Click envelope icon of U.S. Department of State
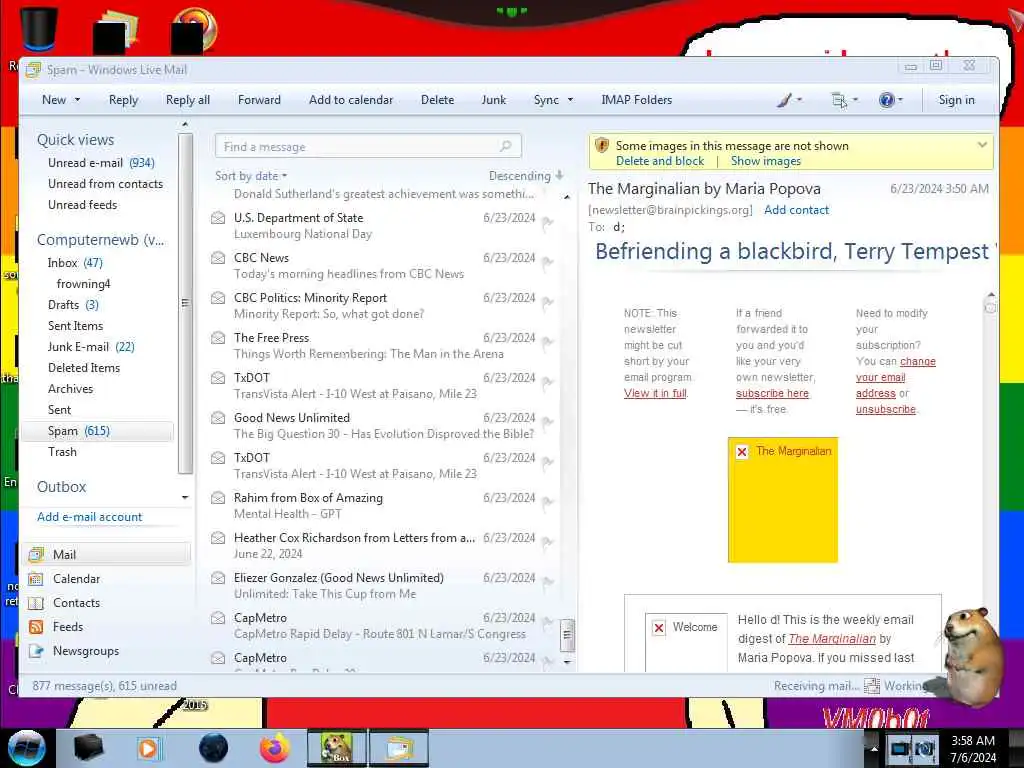Screen dimensions: 1024x768 pyautogui.click(x=218, y=218)
